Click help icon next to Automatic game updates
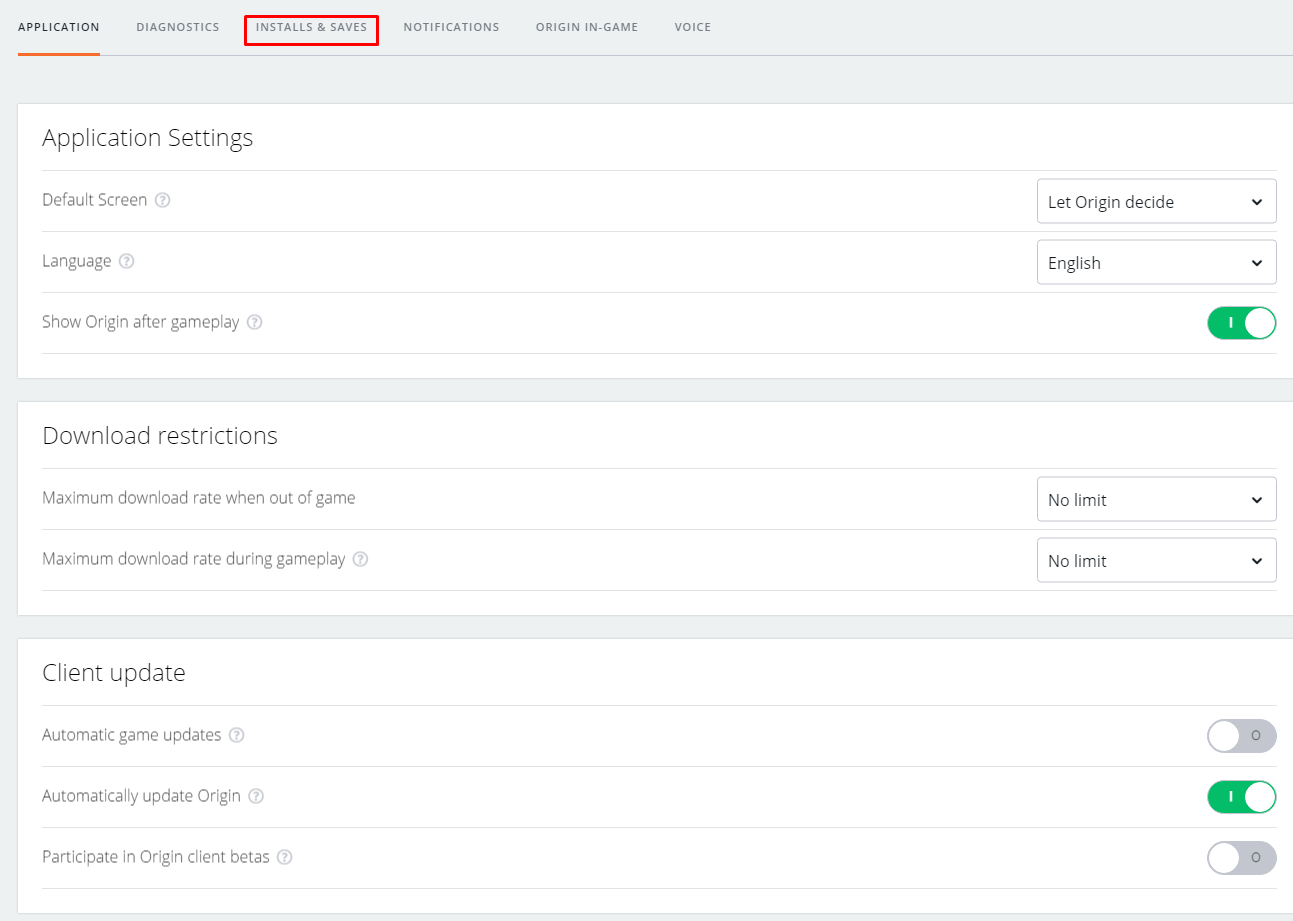The image size is (1293, 921). click(236, 735)
